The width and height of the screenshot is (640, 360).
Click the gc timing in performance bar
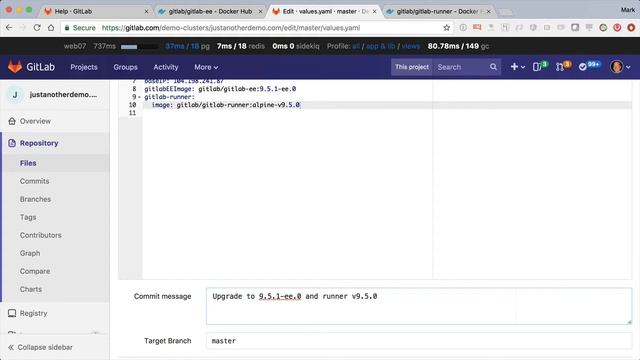[458, 46]
